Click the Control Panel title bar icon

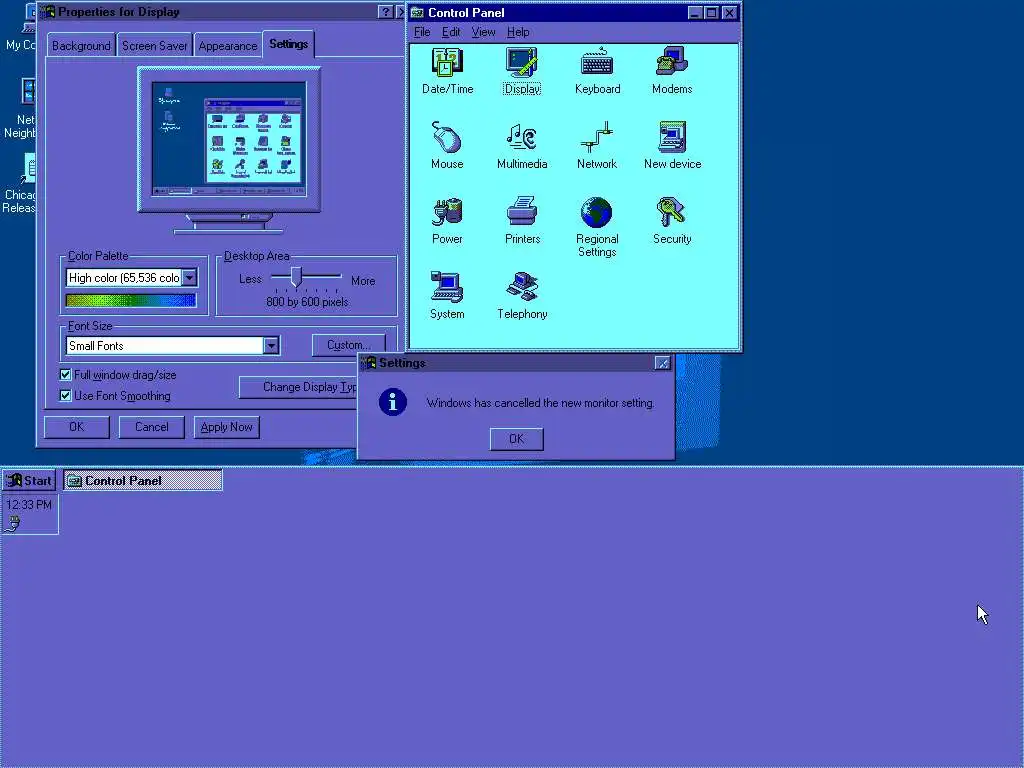coord(417,12)
